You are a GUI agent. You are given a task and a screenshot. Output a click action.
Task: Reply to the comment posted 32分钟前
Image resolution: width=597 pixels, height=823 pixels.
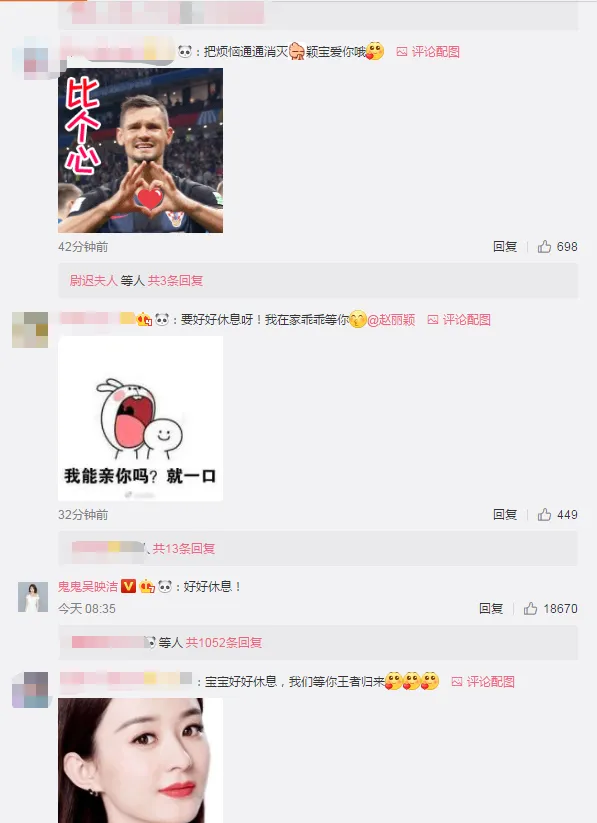[x=505, y=514]
